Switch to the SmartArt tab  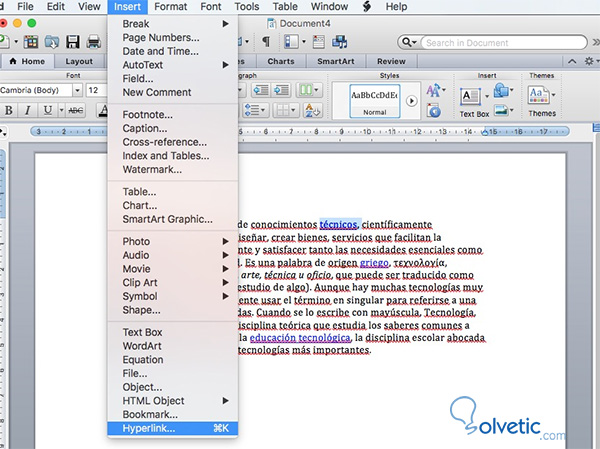coord(336,61)
